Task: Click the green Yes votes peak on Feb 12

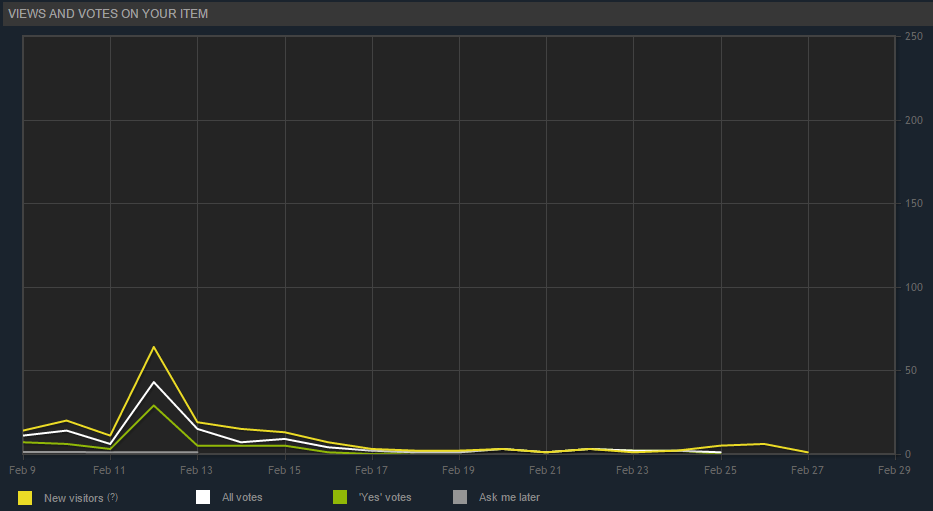Action: (154, 405)
